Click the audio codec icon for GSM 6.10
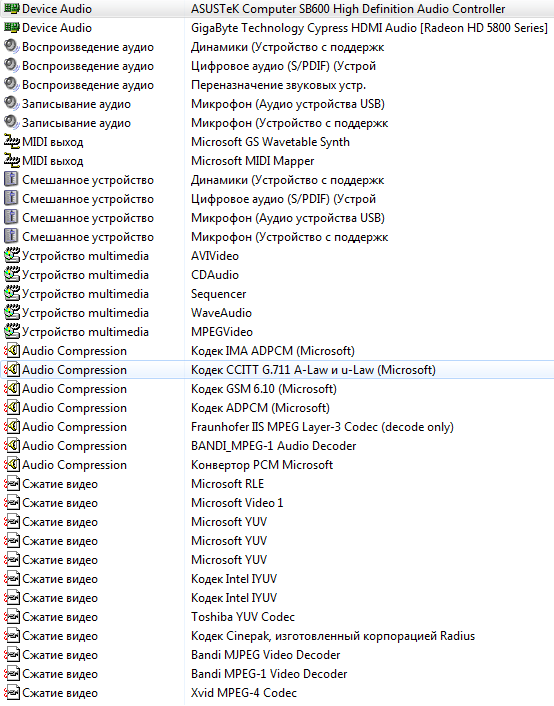This screenshot has width=554, height=706. [x=12, y=388]
